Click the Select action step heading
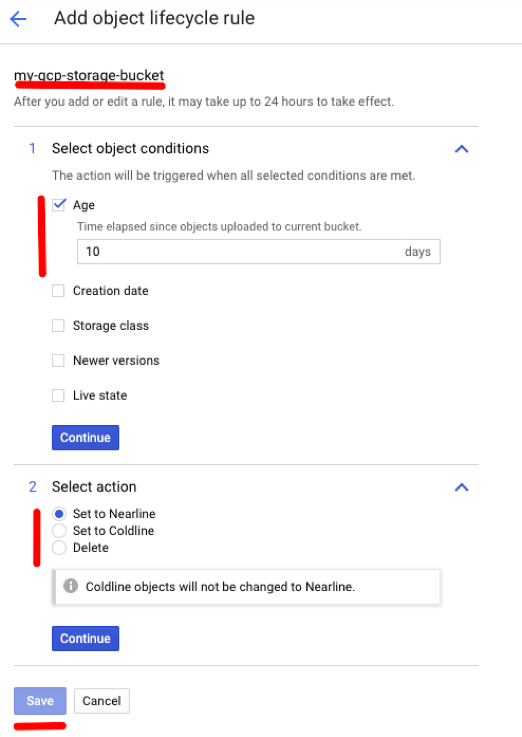Screen dimensions: 522x737 pos(94,487)
